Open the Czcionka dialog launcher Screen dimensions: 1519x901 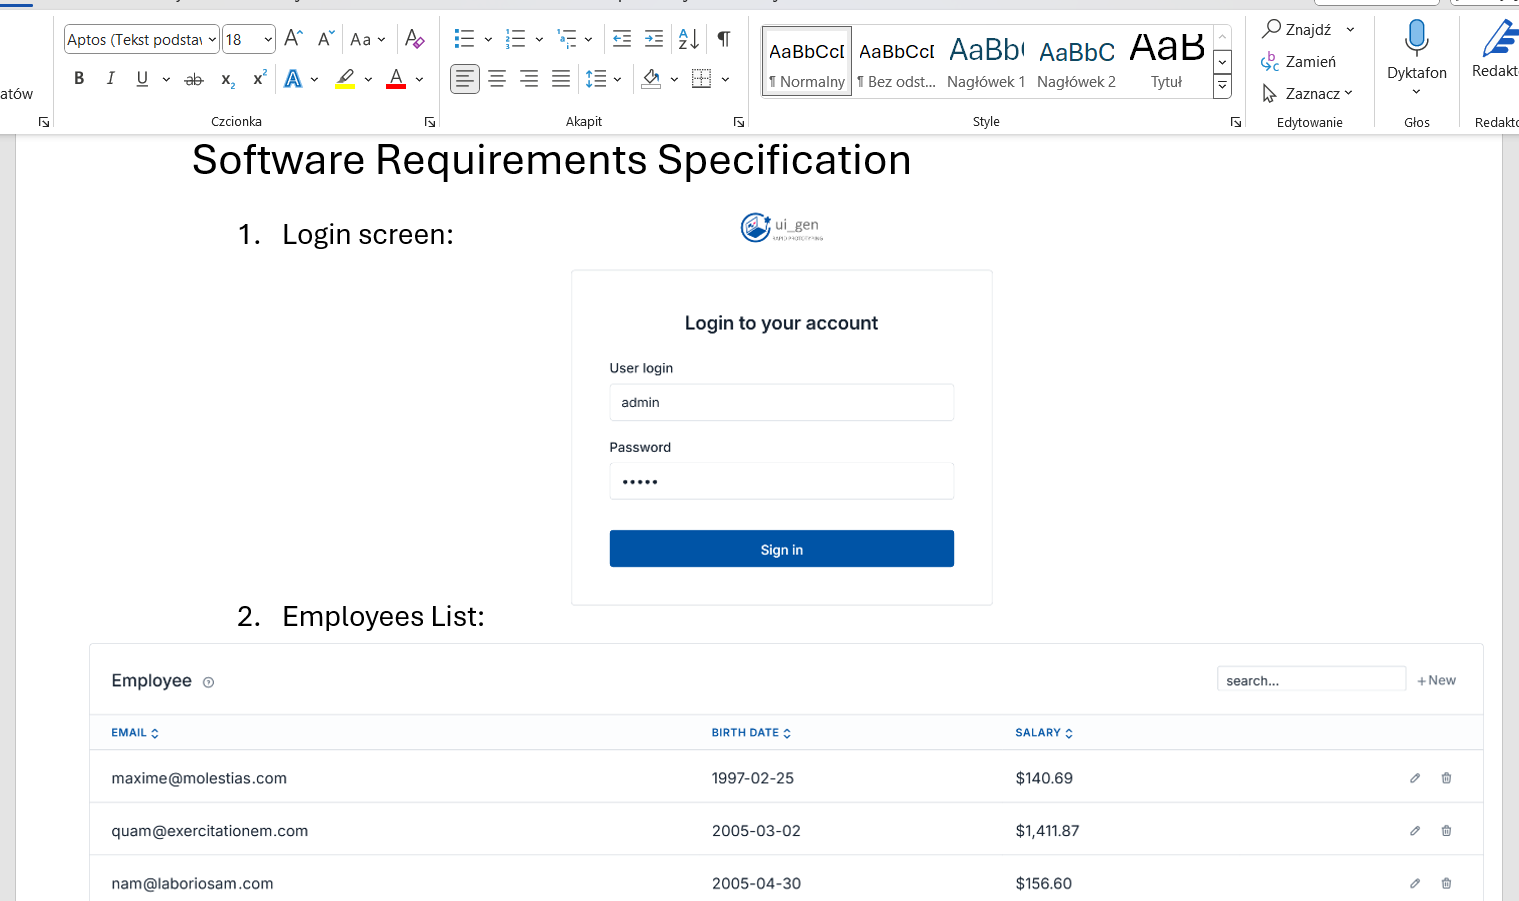click(430, 122)
